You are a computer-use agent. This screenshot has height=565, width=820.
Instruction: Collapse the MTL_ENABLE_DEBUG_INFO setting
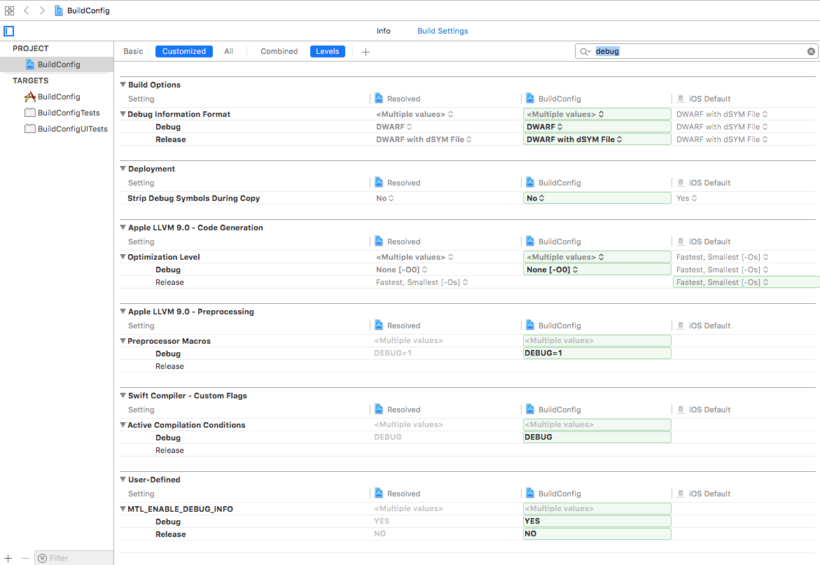123,508
